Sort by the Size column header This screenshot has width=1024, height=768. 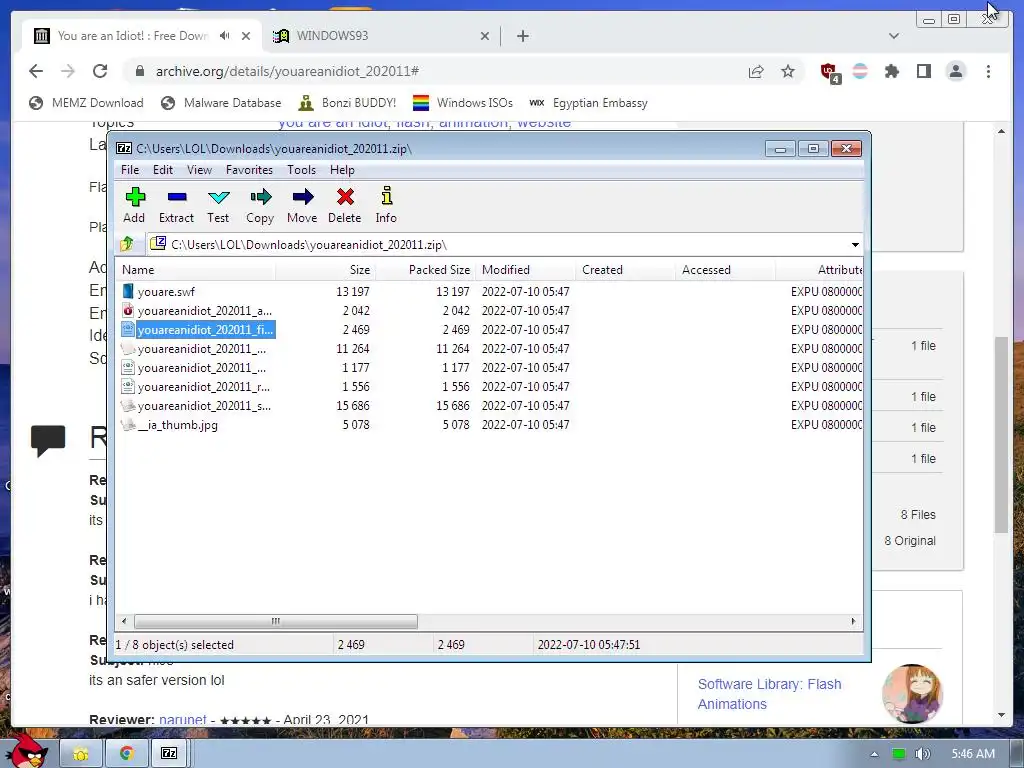coord(325,270)
